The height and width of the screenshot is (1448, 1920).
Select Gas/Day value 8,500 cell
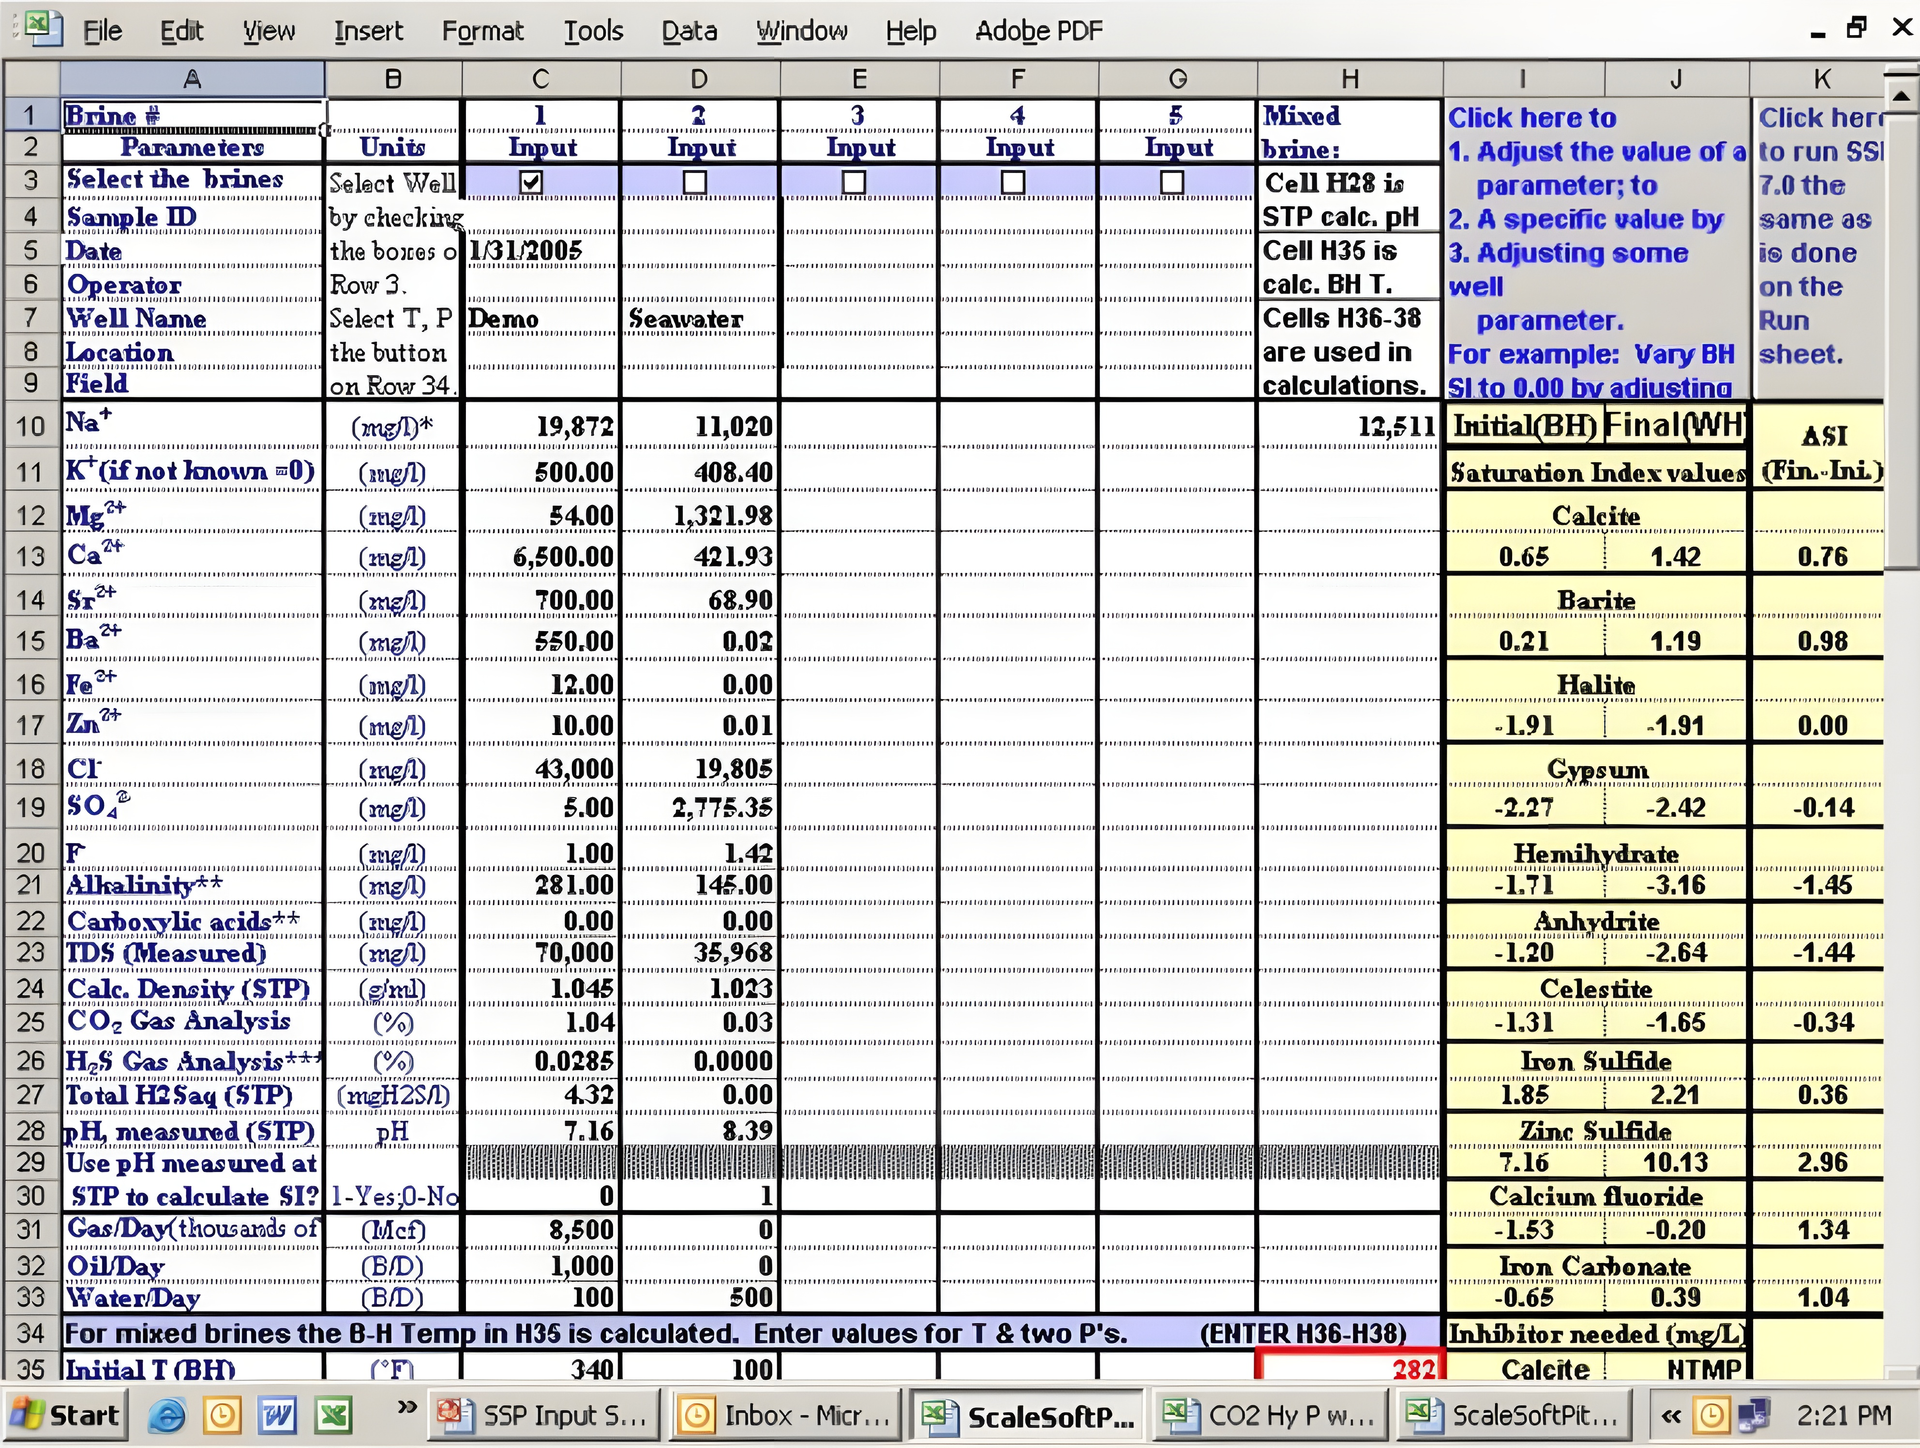(541, 1229)
